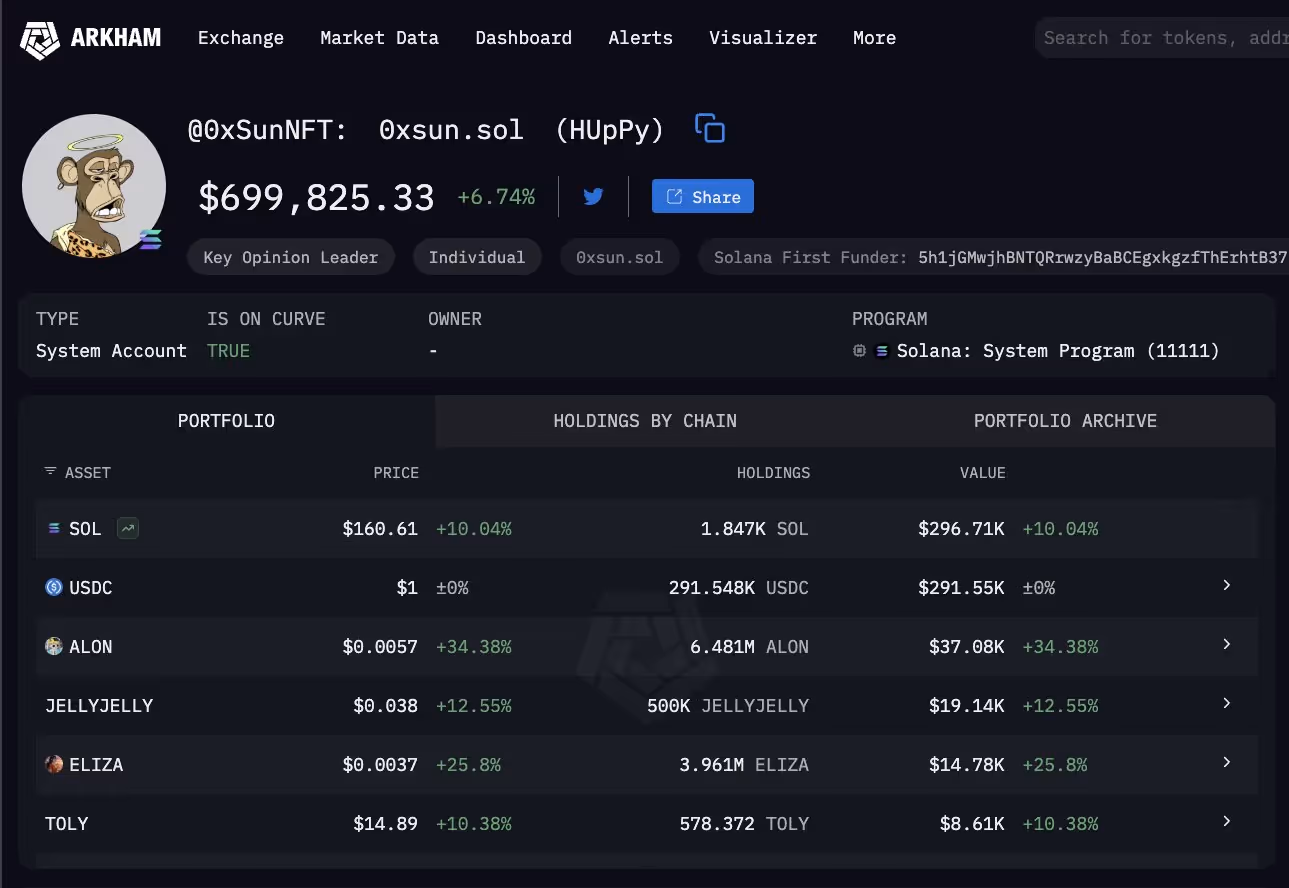Screen dimensions: 1289x888
Task: Click the 3.961M ELIZA holdings
Action: click(743, 765)
